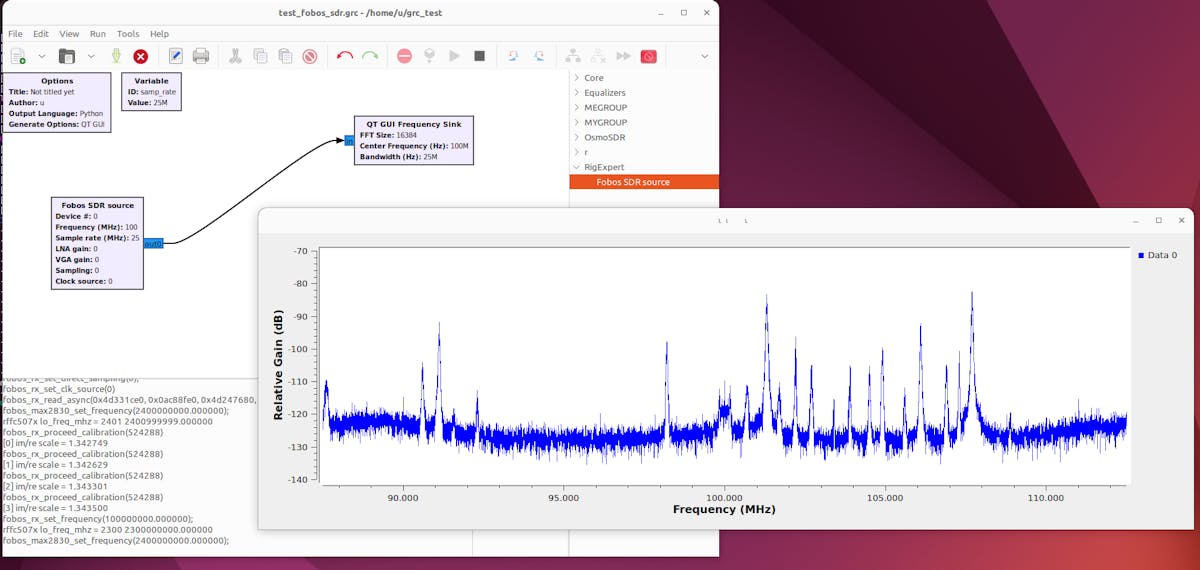1200x570 pixels.
Task: Click the Execute flowgraph play icon
Action: 454,56
